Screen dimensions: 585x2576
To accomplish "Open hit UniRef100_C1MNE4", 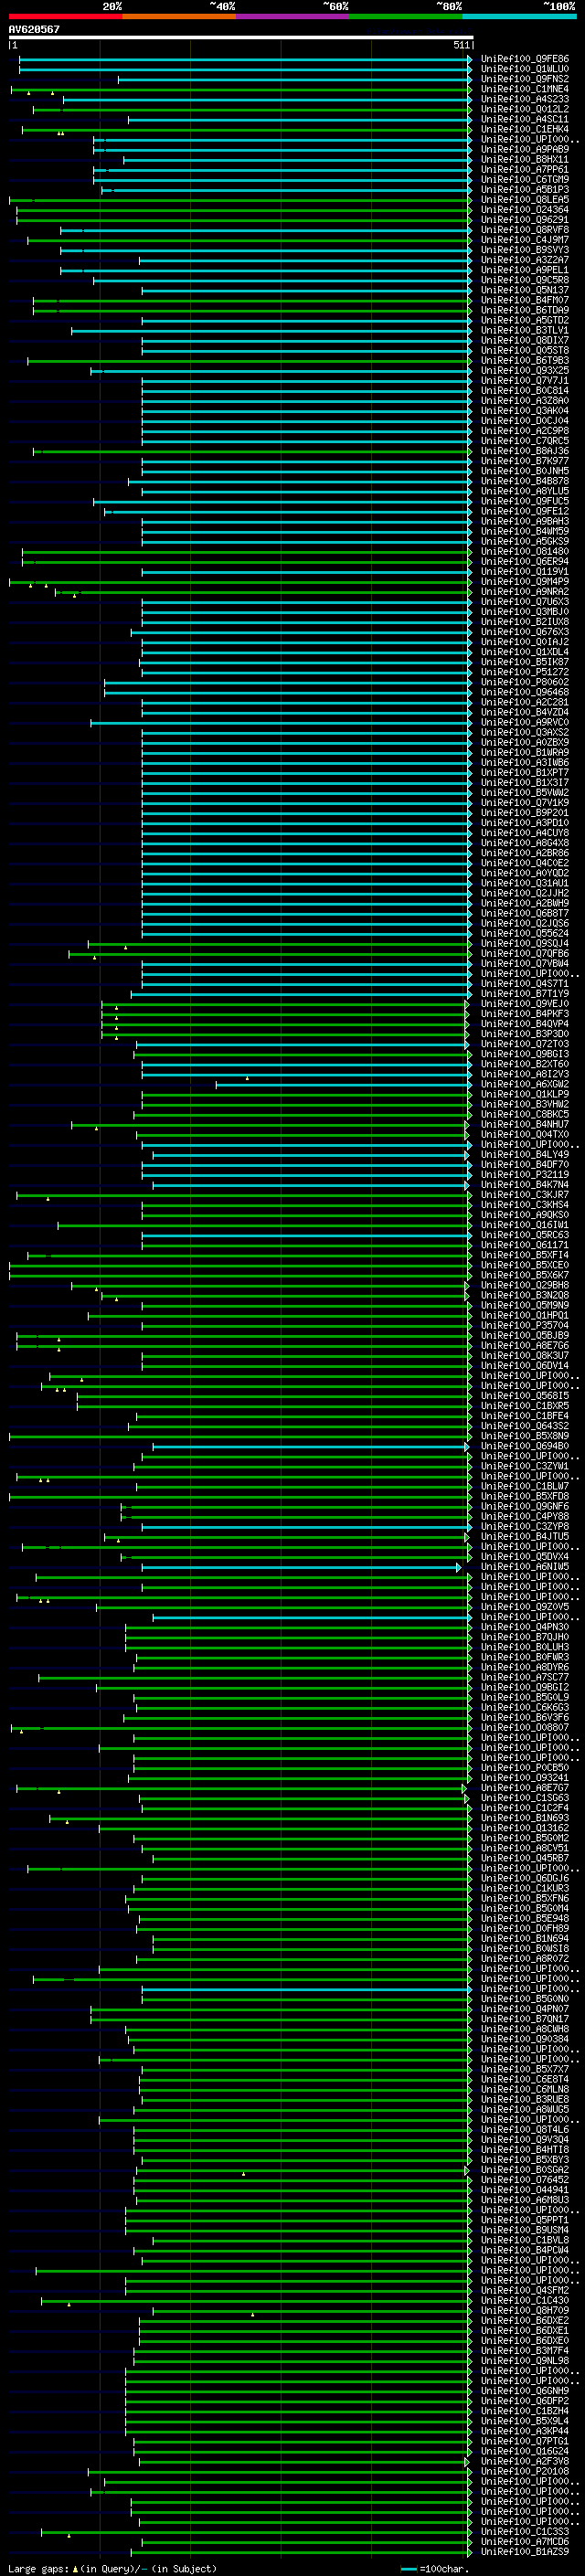I will point(524,89).
